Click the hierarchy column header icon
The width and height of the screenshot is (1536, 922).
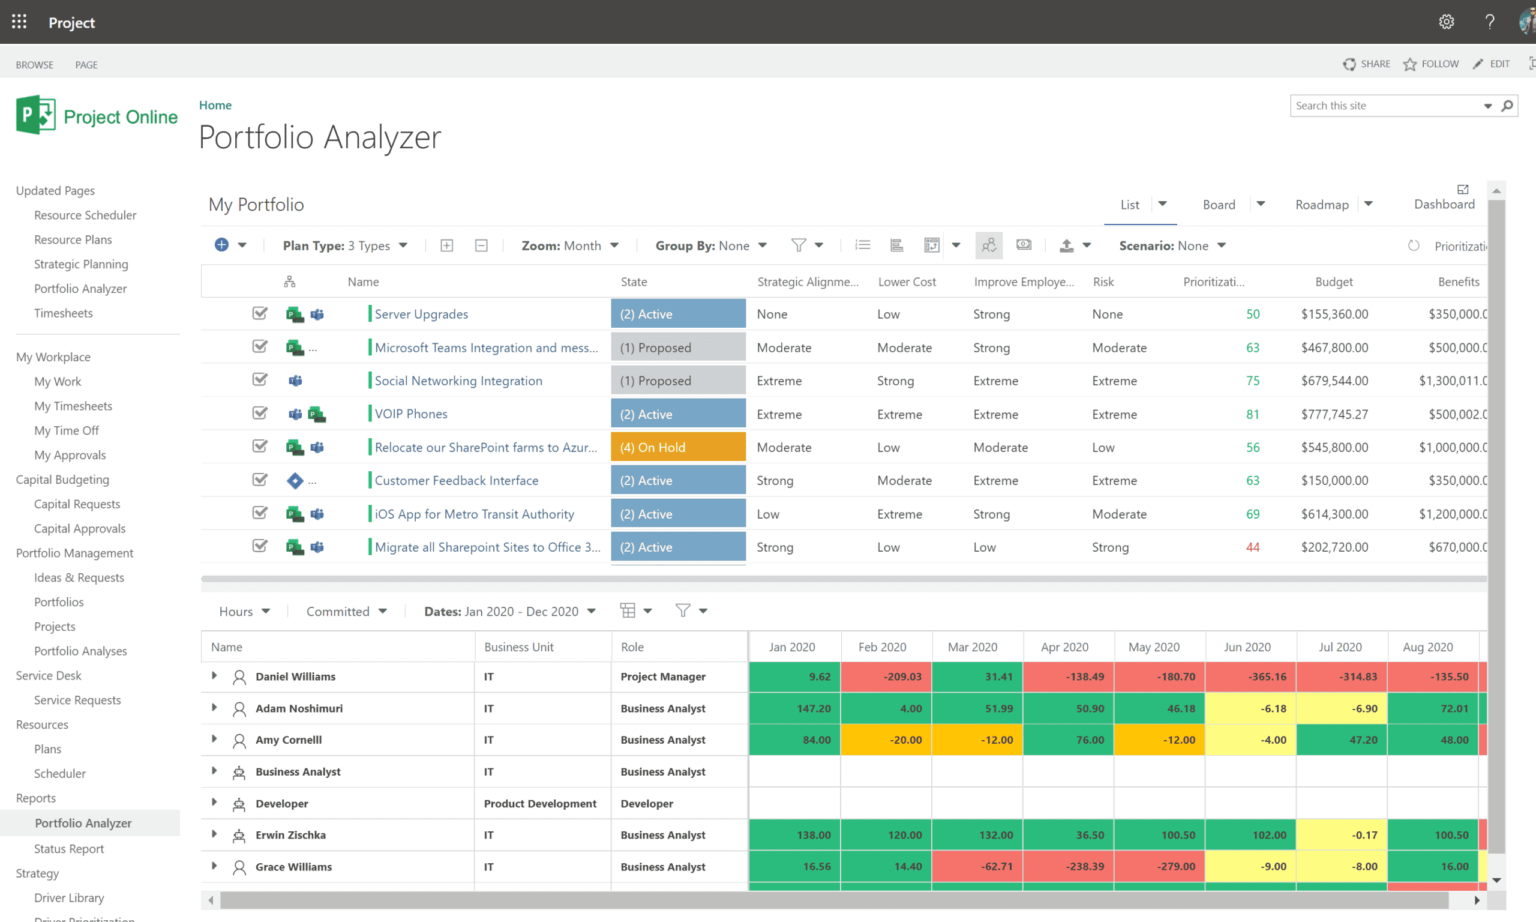(289, 282)
